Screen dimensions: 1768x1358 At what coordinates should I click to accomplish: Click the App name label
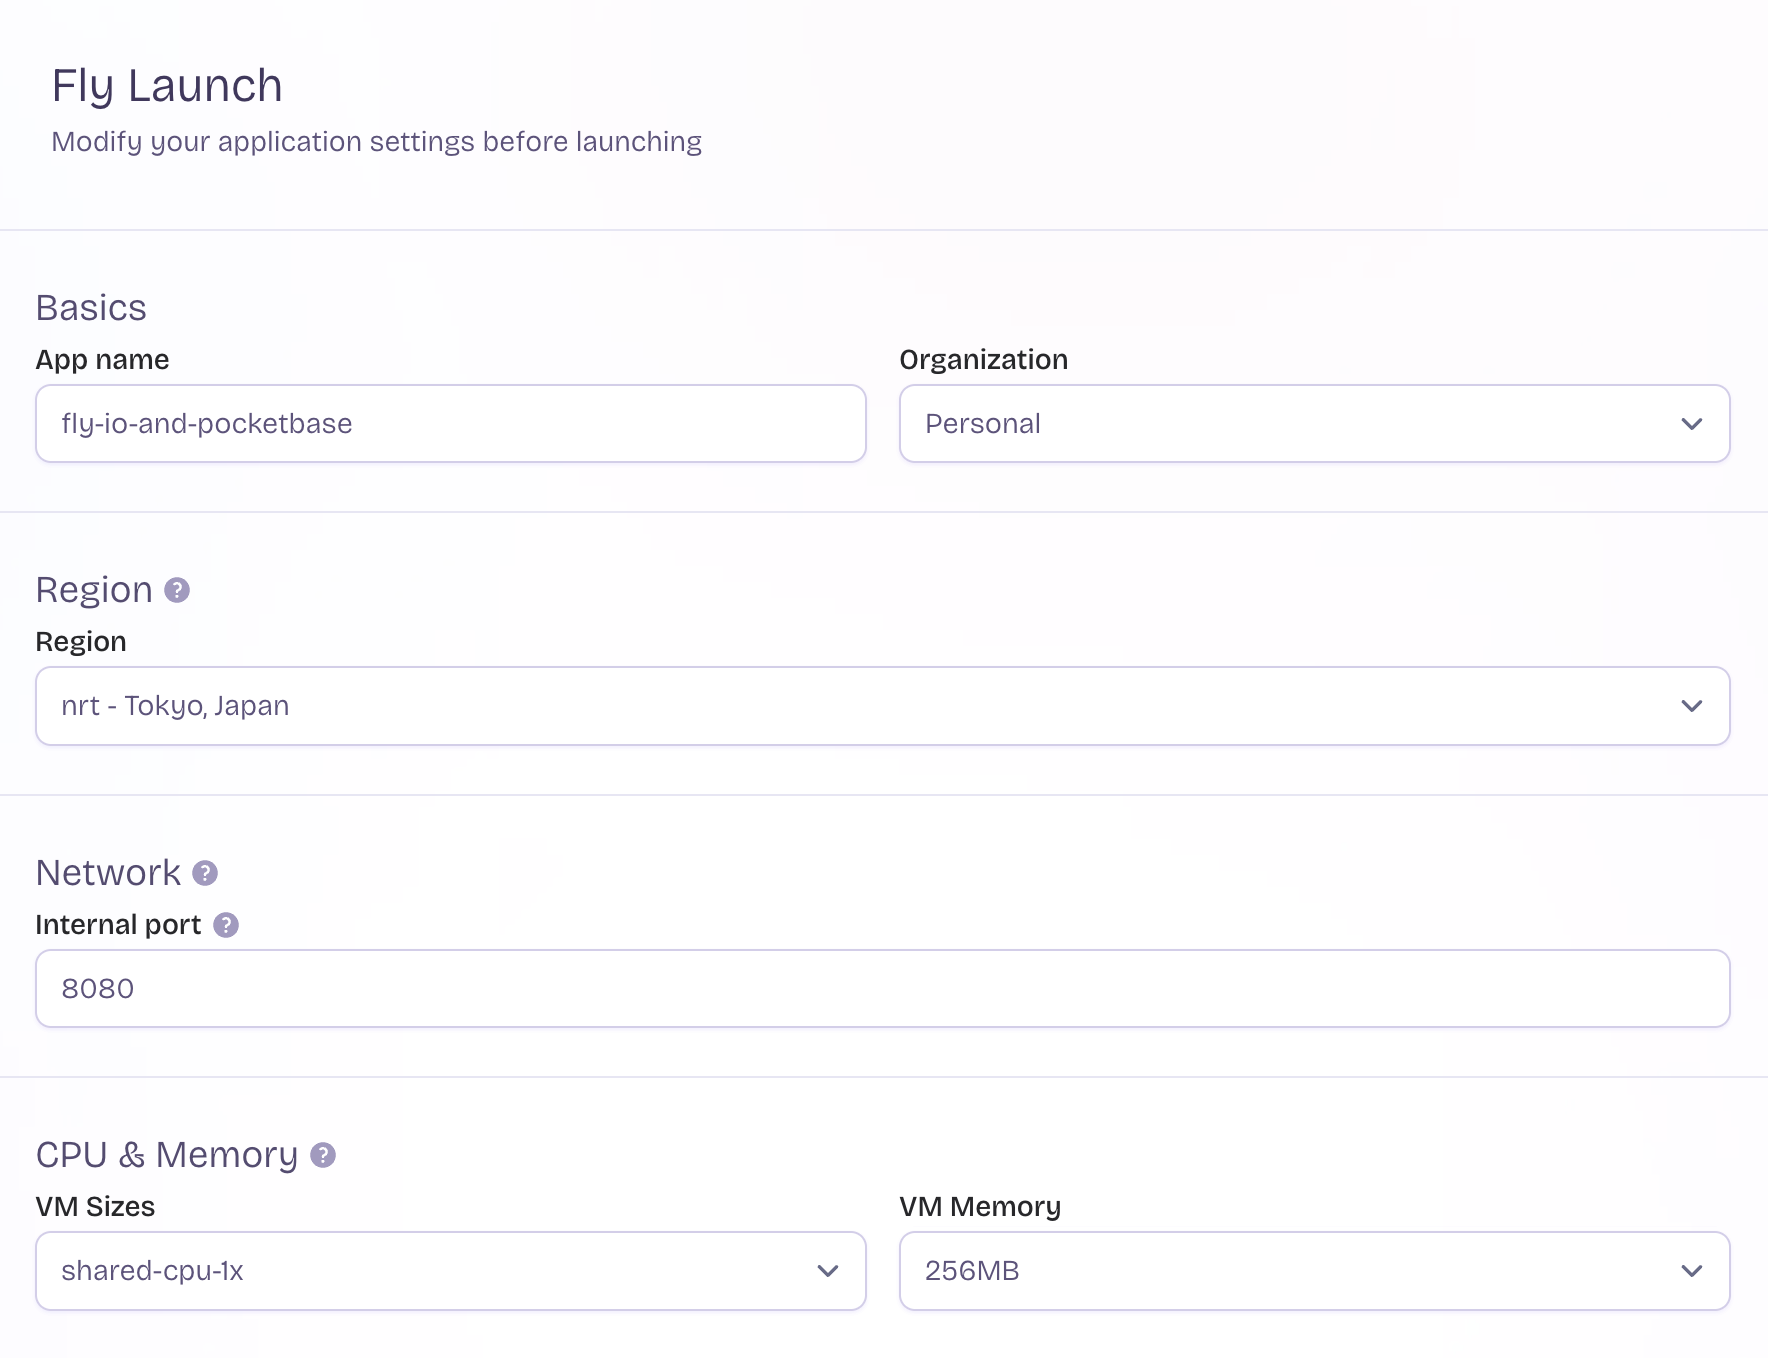click(x=102, y=360)
